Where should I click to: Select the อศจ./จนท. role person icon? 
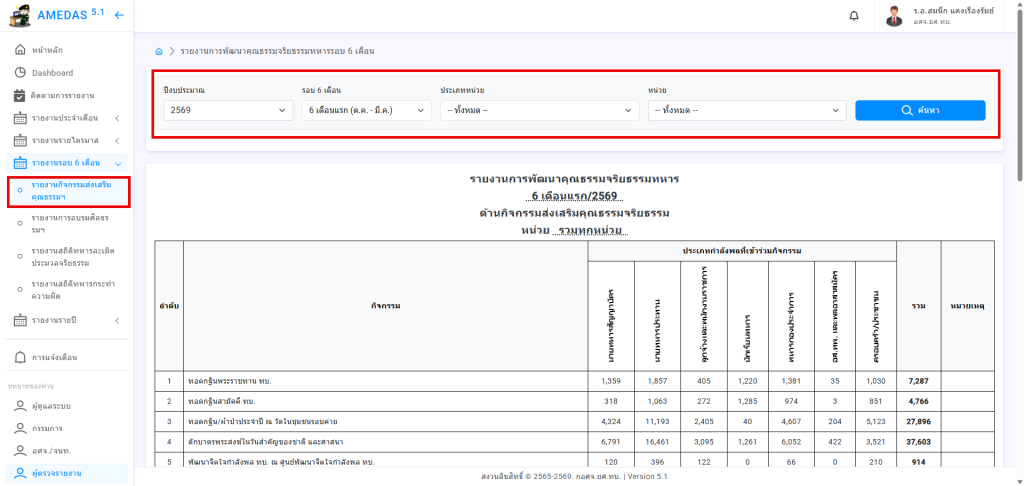[x=20, y=451]
